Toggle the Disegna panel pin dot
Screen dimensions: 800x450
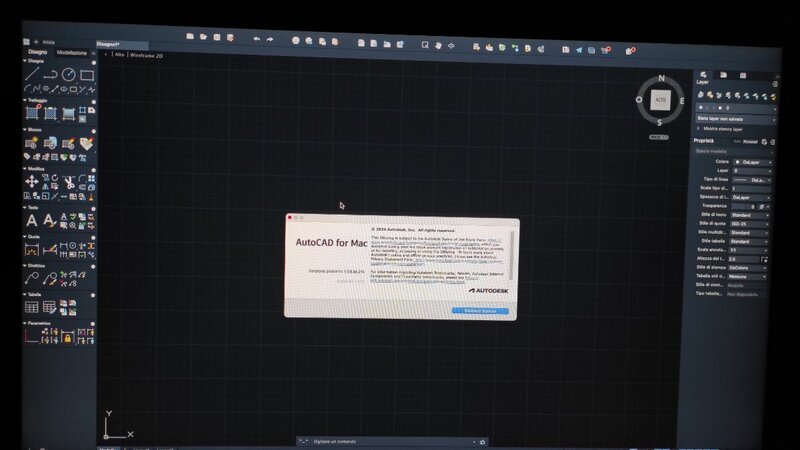point(93,62)
